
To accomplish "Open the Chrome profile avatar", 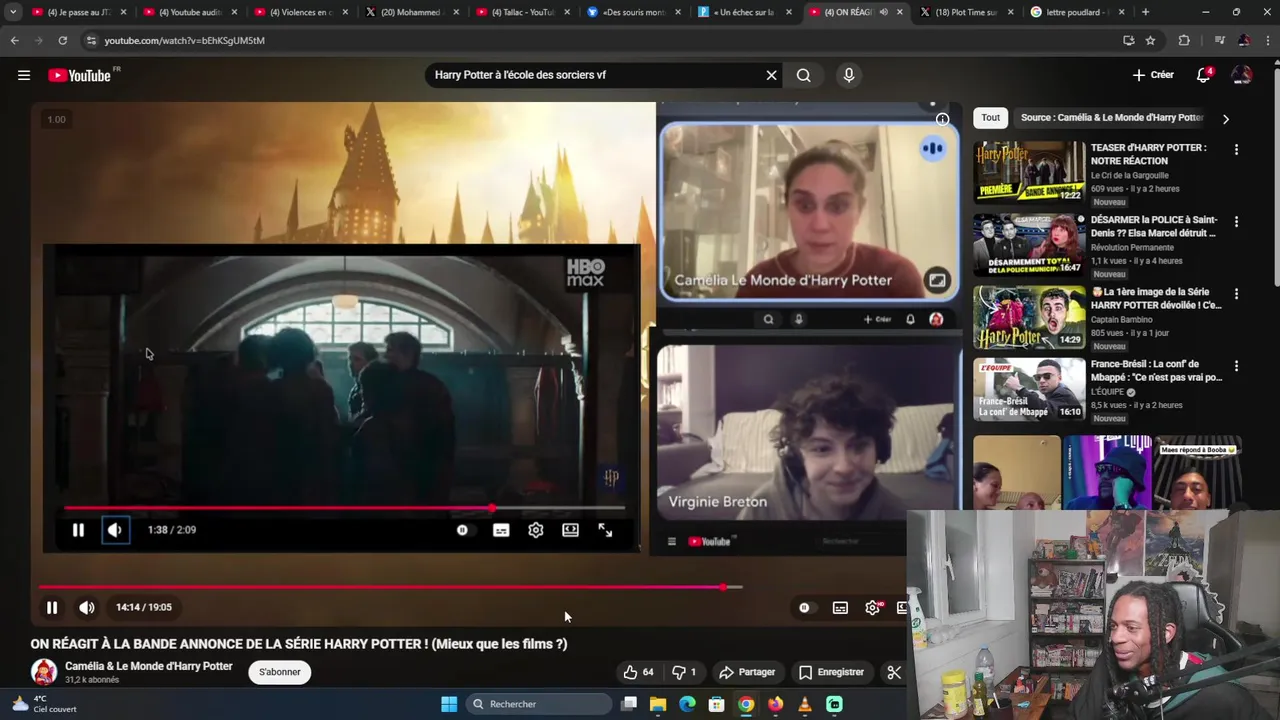I will click(1244, 40).
